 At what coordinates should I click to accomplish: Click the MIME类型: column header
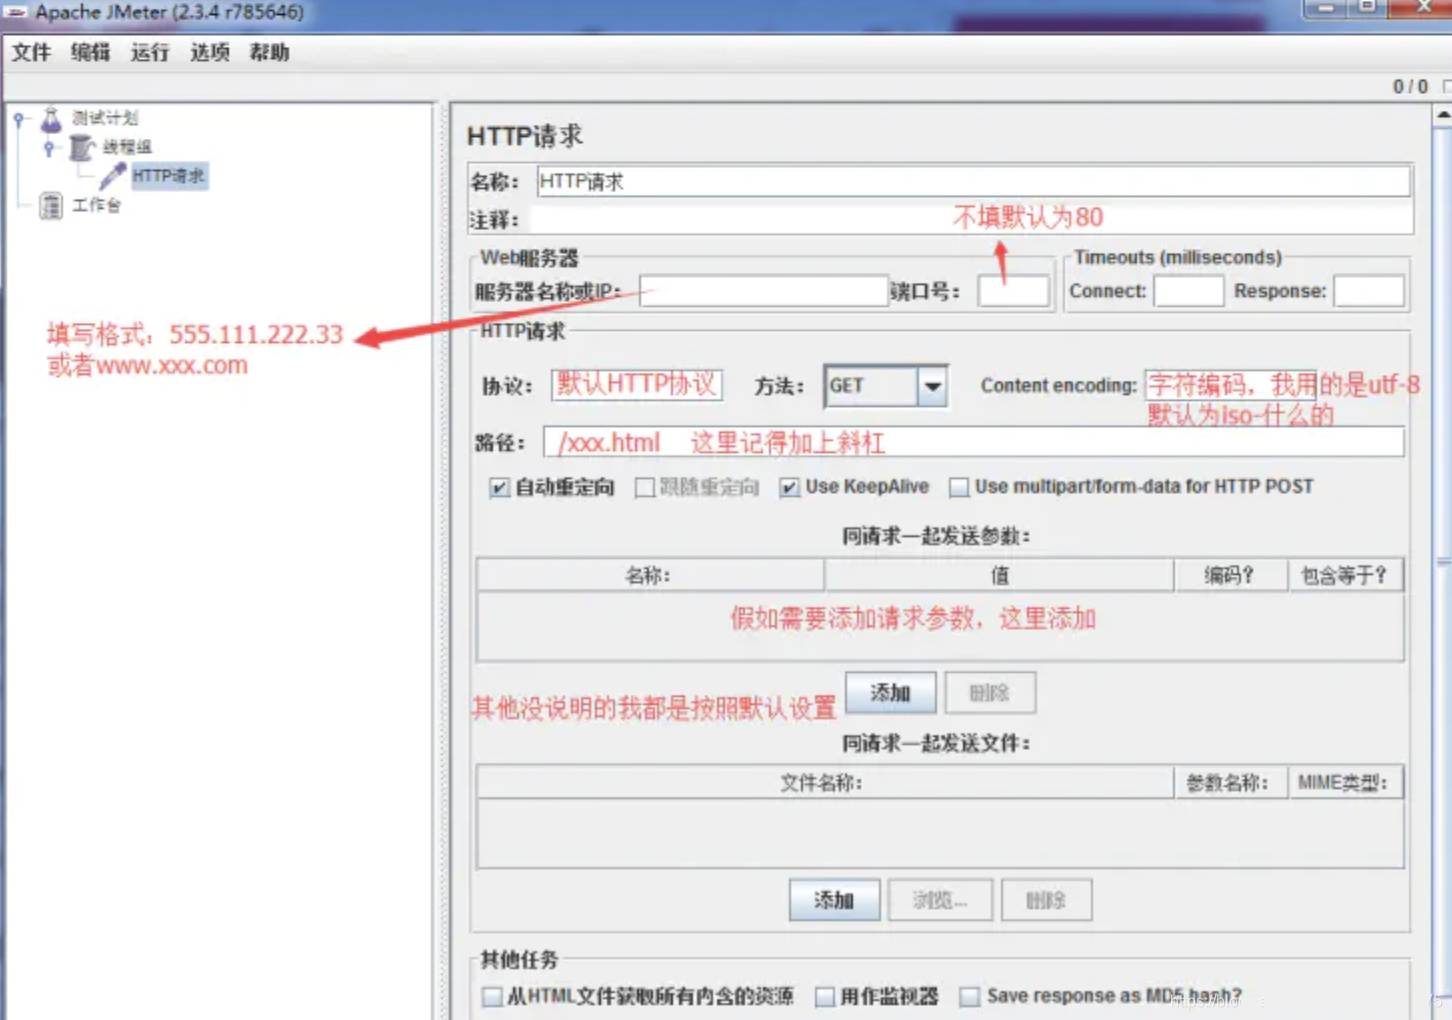click(1345, 782)
